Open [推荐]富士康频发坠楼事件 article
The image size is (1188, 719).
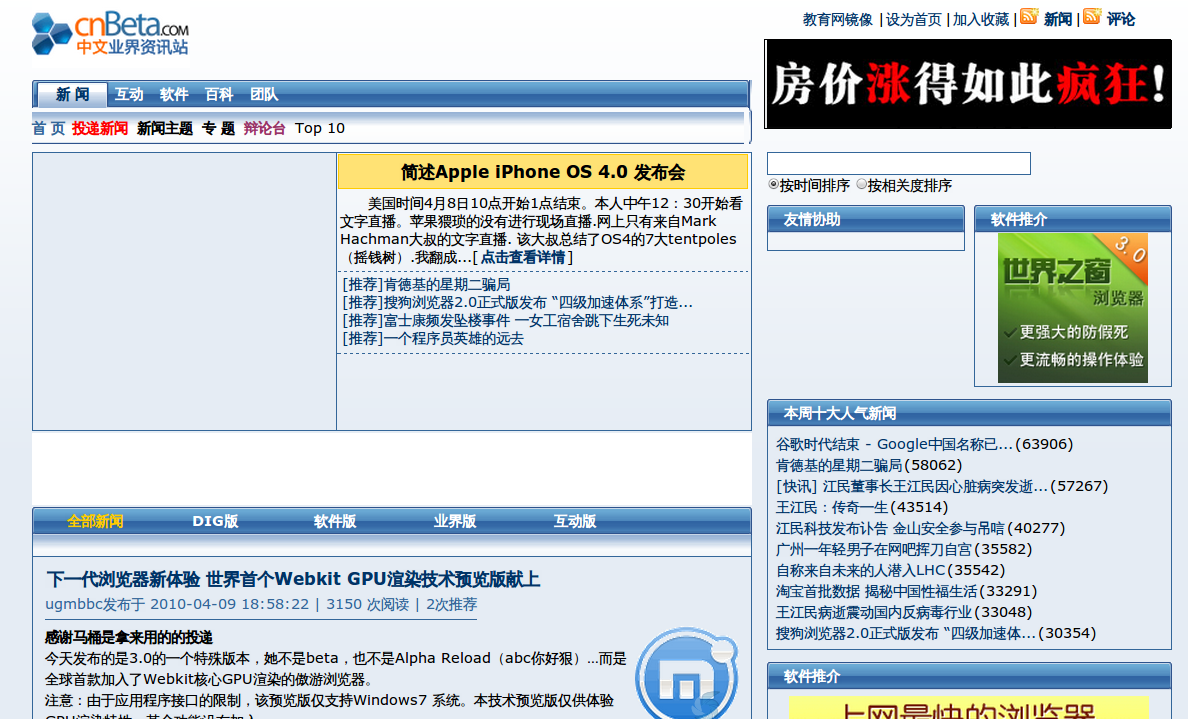pyautogui.click(x=505, y=321)
